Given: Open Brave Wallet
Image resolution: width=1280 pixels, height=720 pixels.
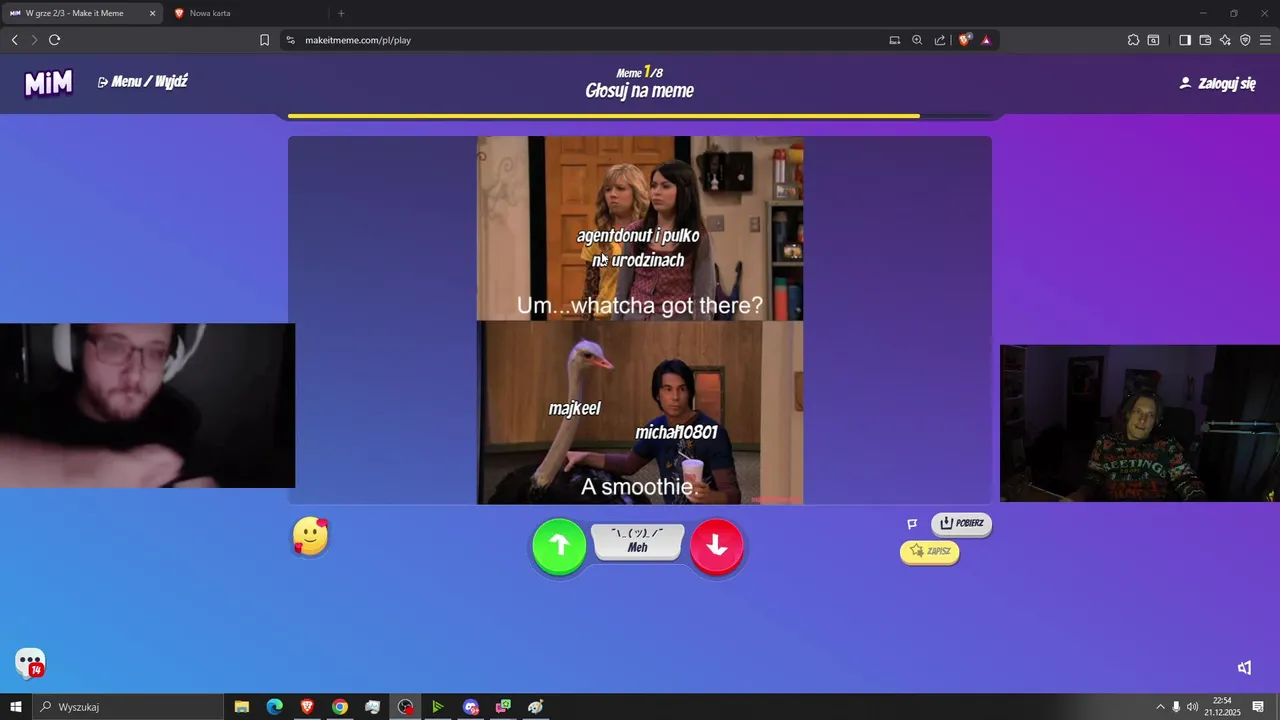Looking at the screenshot, I should [x=1205, y=40].
